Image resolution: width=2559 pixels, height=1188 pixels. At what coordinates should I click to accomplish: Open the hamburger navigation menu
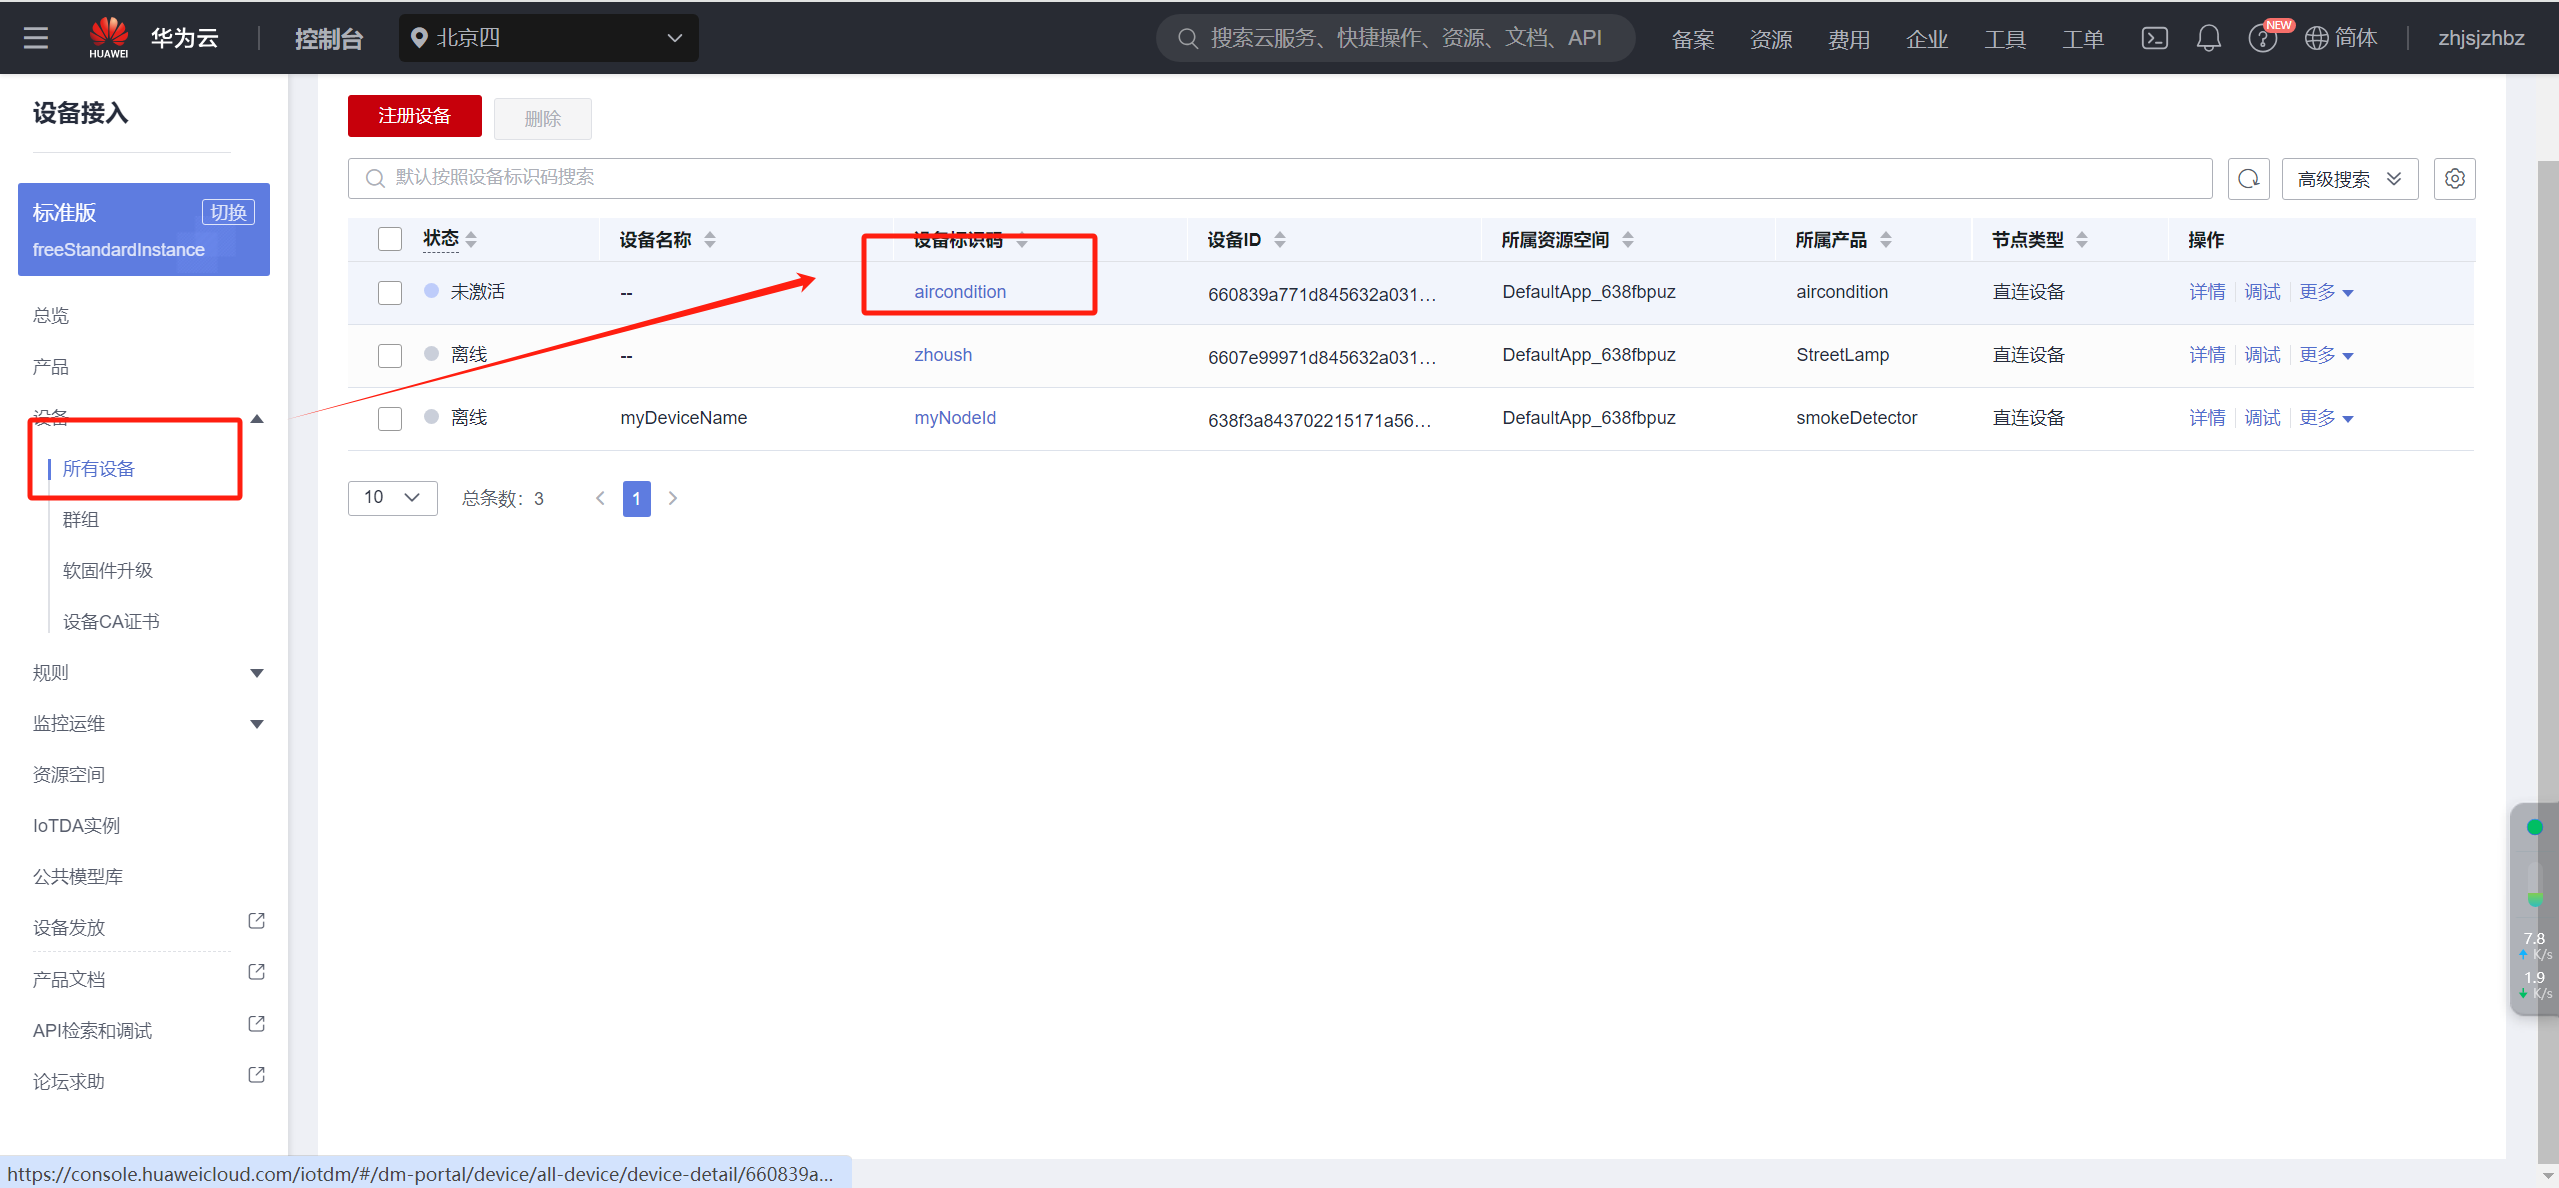pyautogui.click(x=36, y=38)
